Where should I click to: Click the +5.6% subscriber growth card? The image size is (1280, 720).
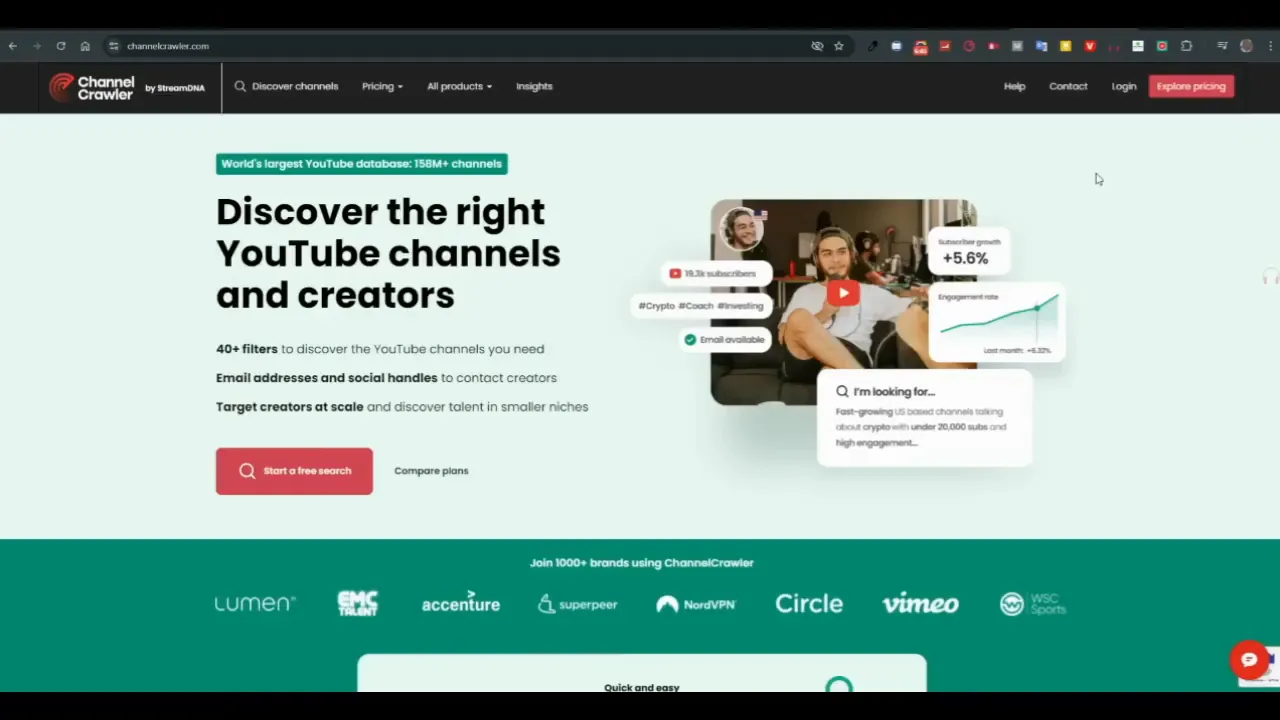pos(967,251)
